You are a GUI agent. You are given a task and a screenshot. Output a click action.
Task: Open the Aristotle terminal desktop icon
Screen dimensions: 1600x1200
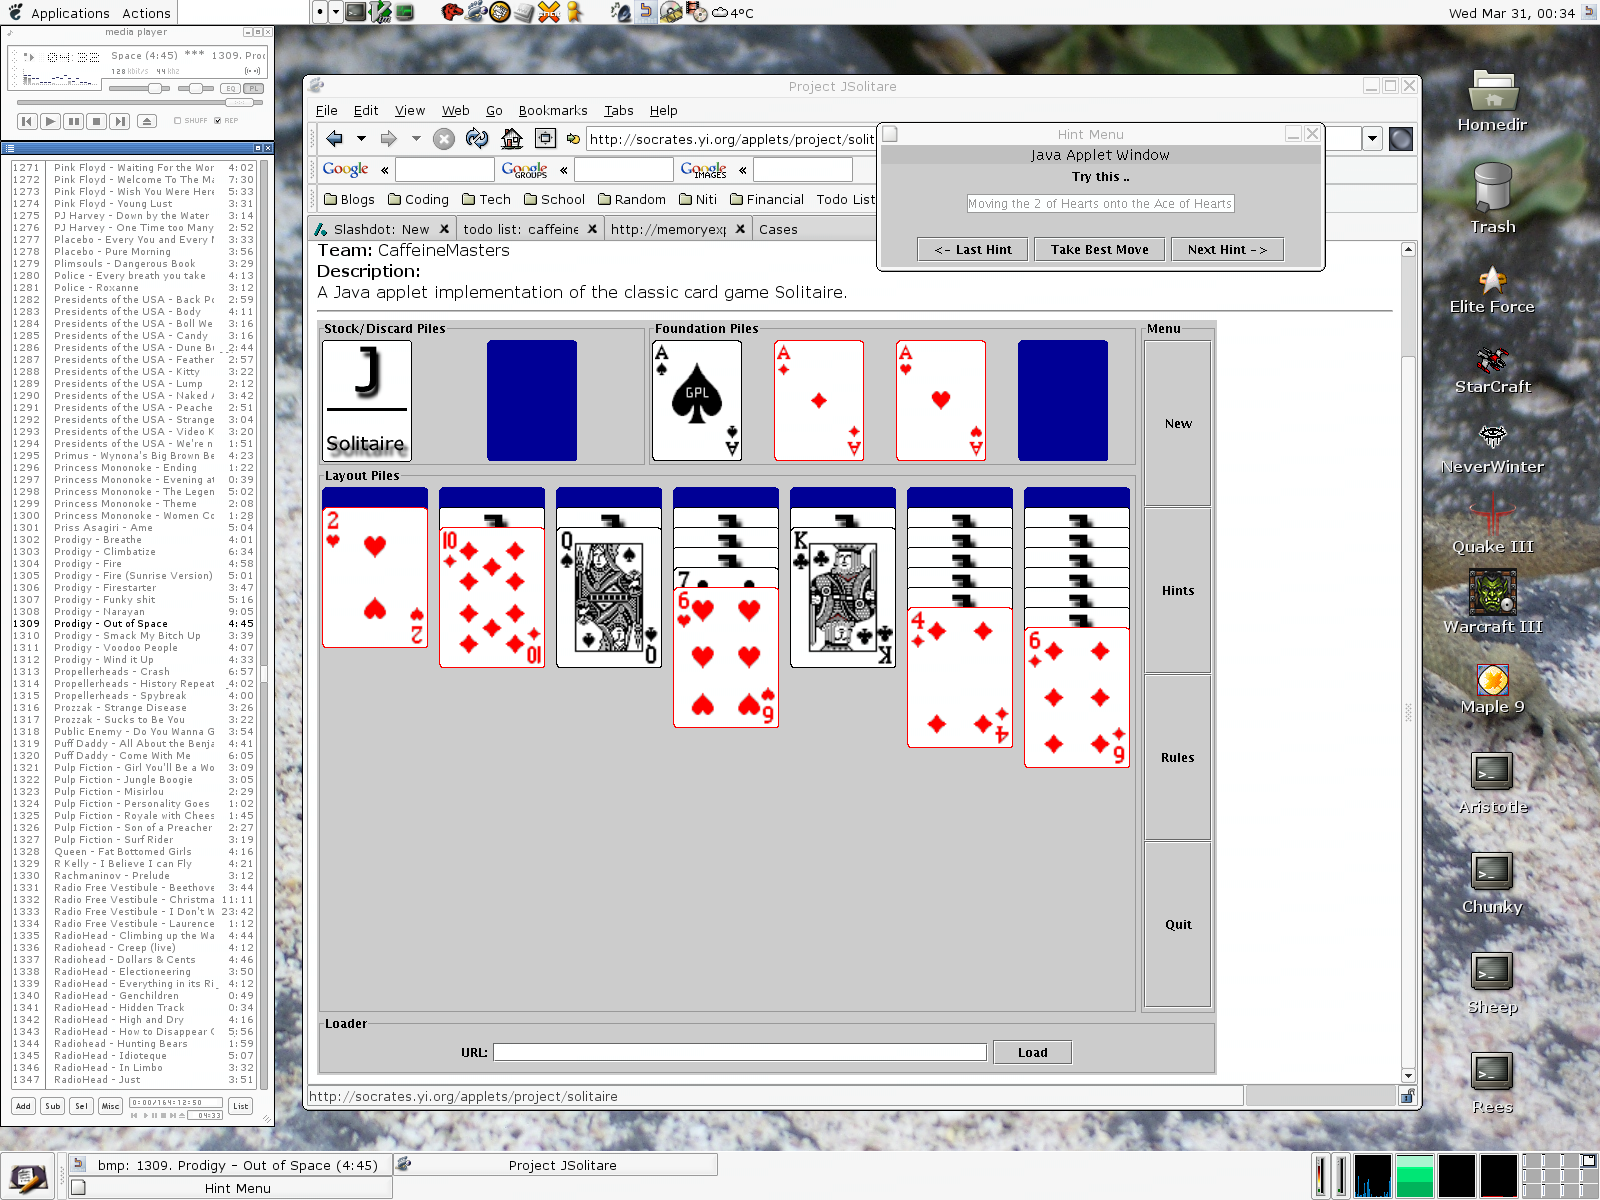pos(1492,783)
